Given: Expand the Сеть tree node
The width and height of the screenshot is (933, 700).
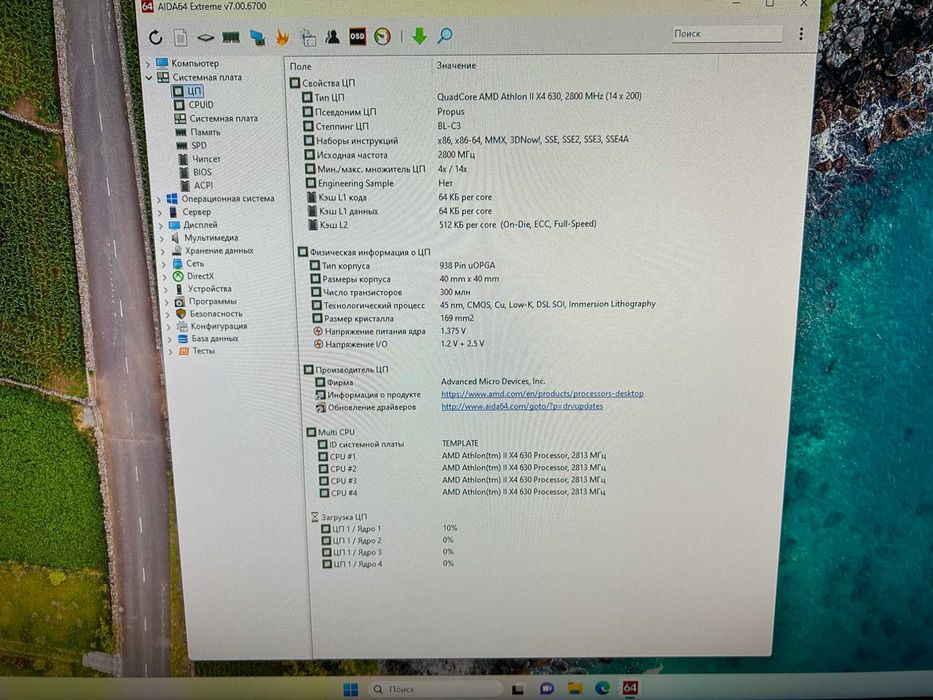Looking at the screenshot, I should click(x=164, y=264).
